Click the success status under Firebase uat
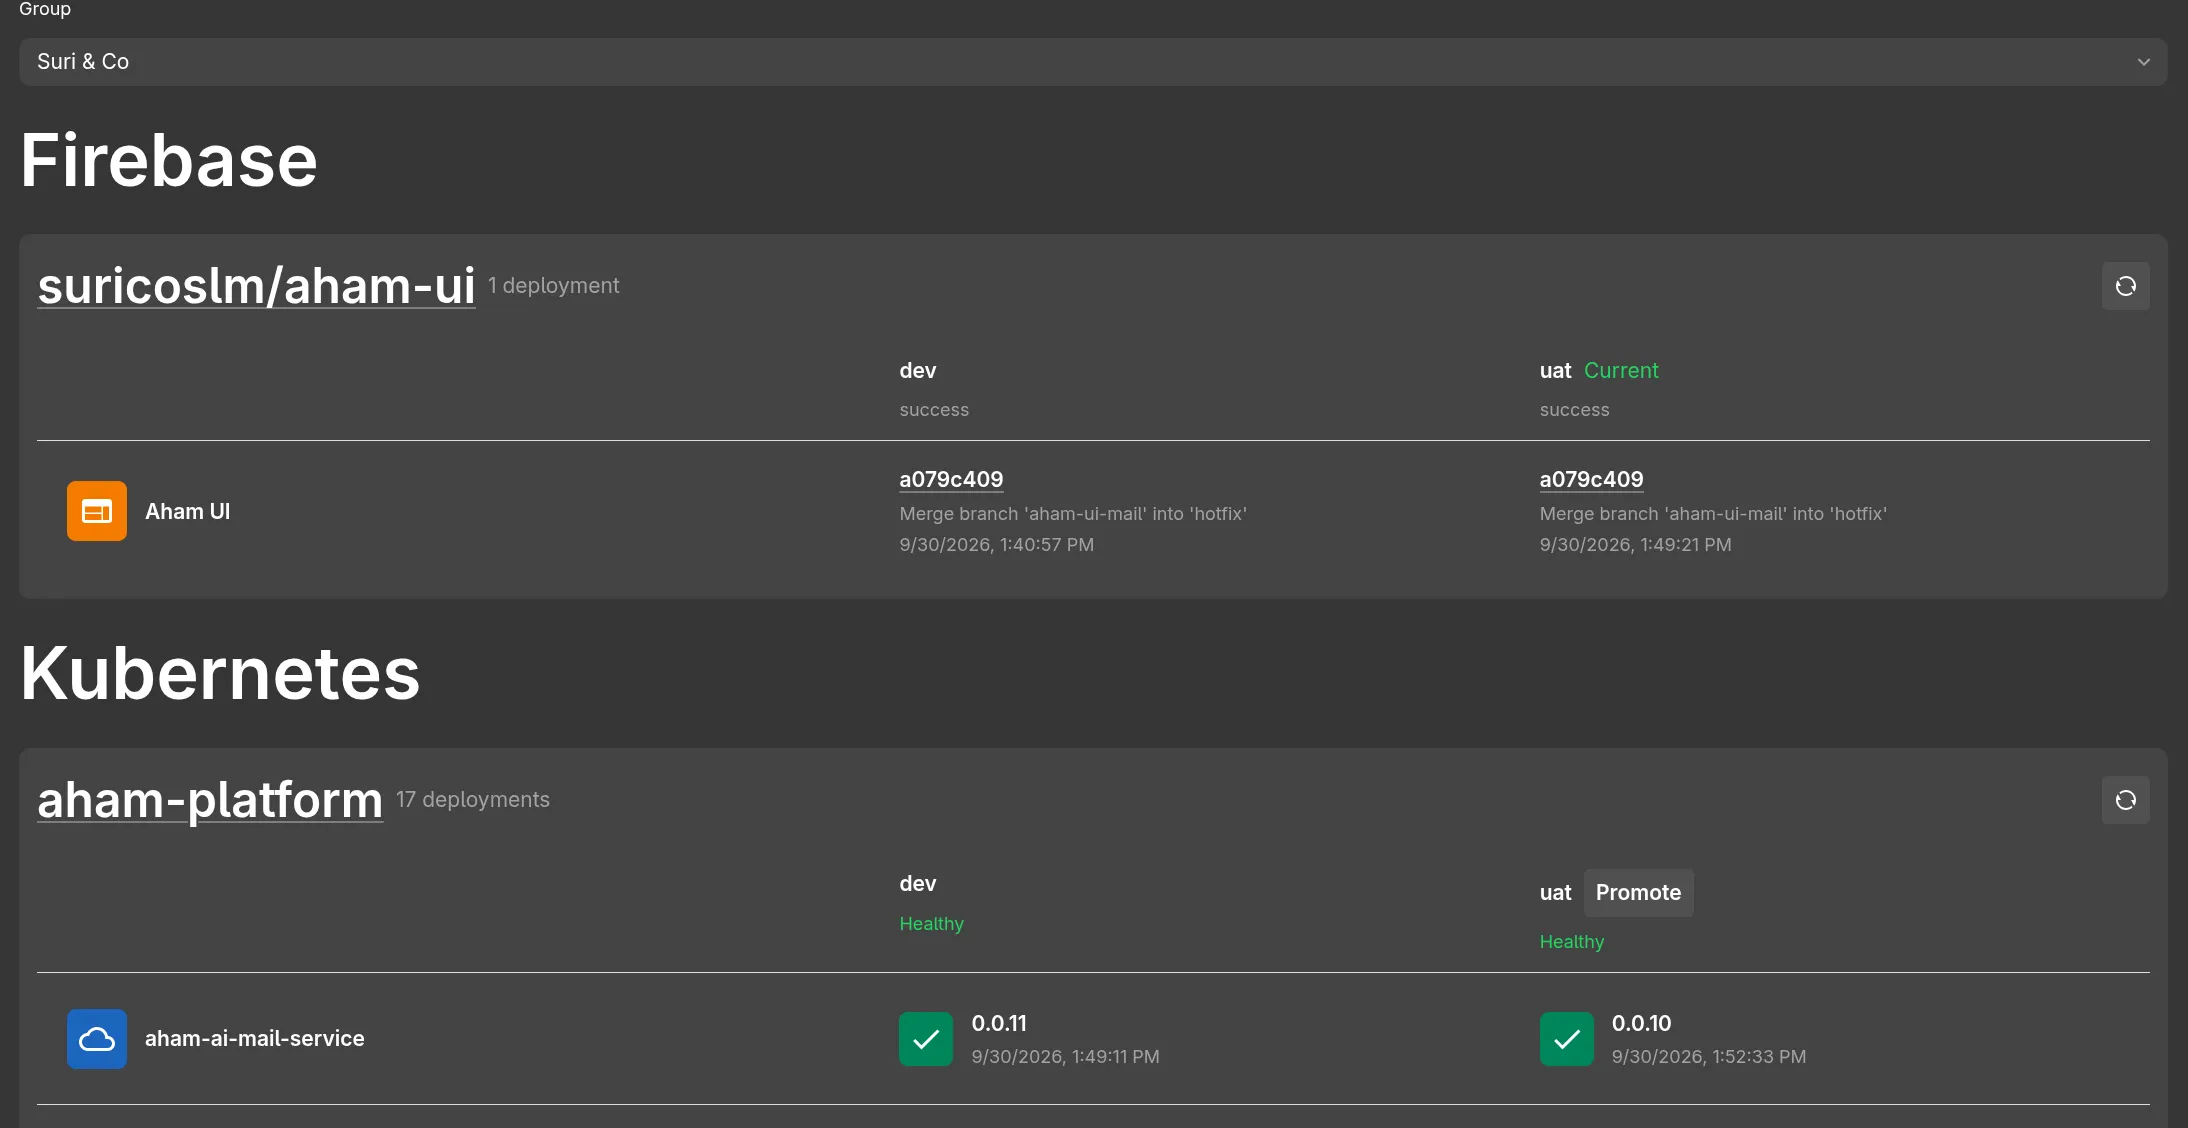2188x1128 pixels. [x=1575, y=410]
